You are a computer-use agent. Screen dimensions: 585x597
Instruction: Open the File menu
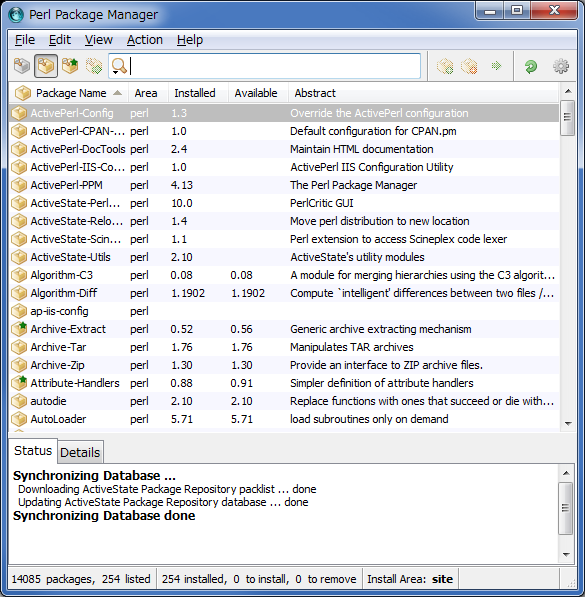[25, 40]
